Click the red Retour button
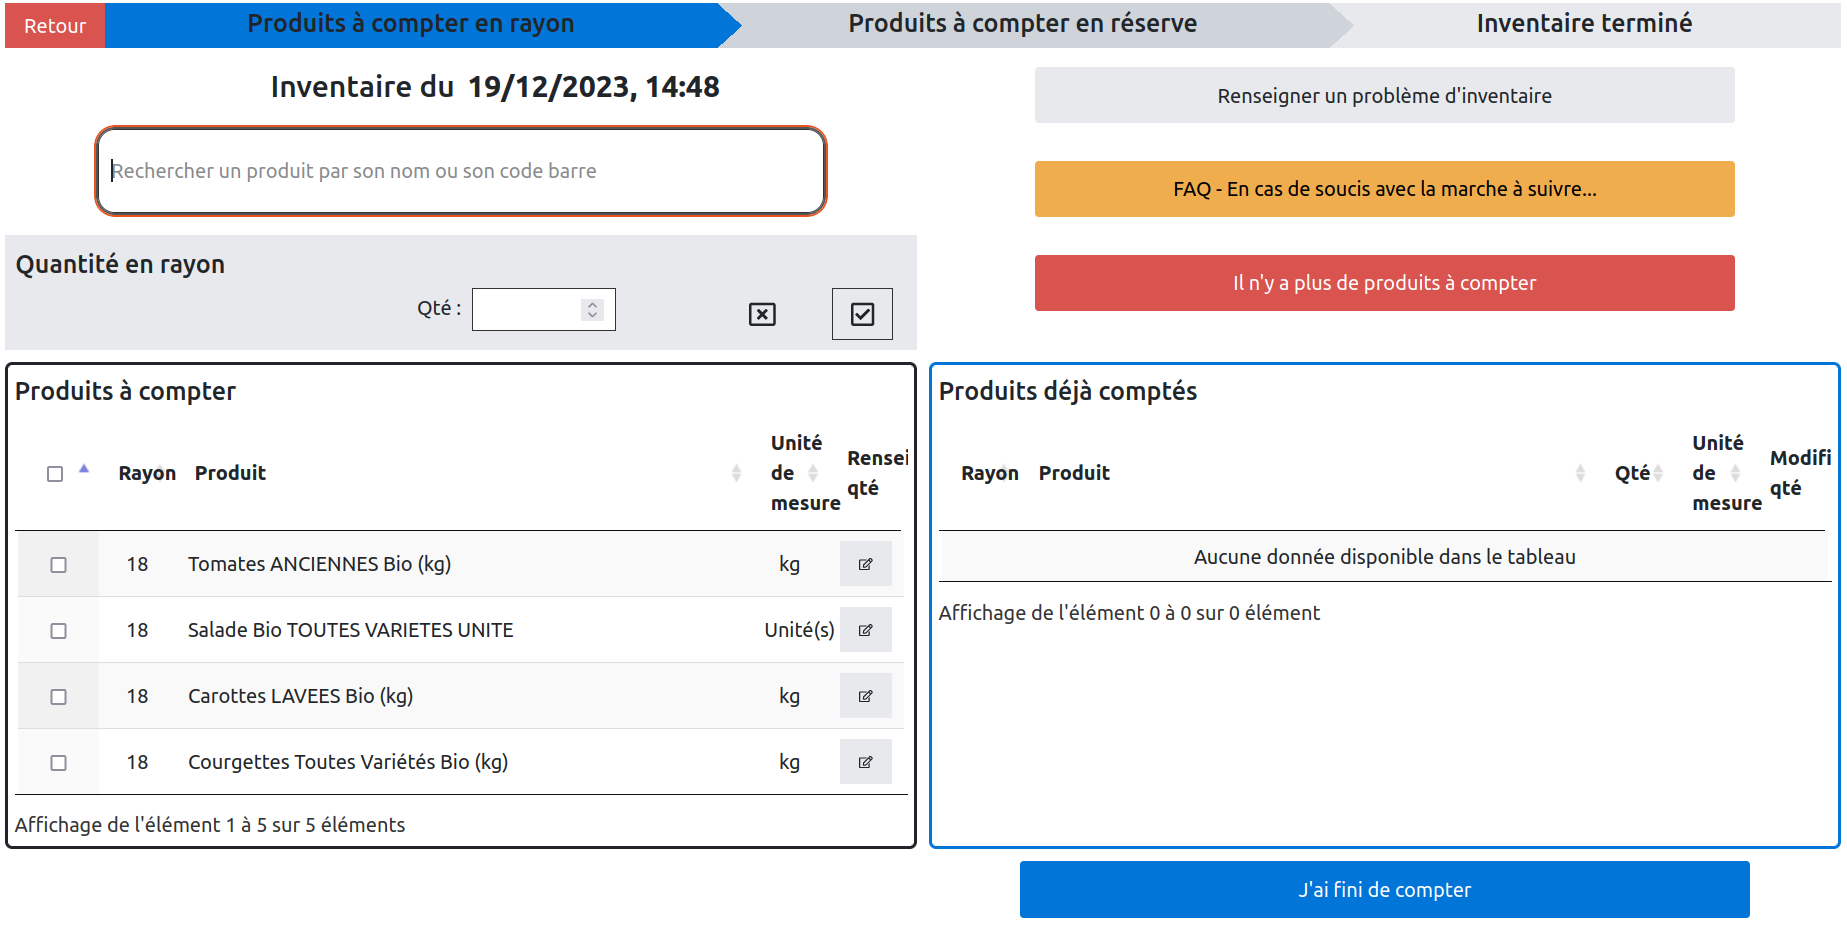This screenshot has width=1847, height=937. click(x=55, y=26)
